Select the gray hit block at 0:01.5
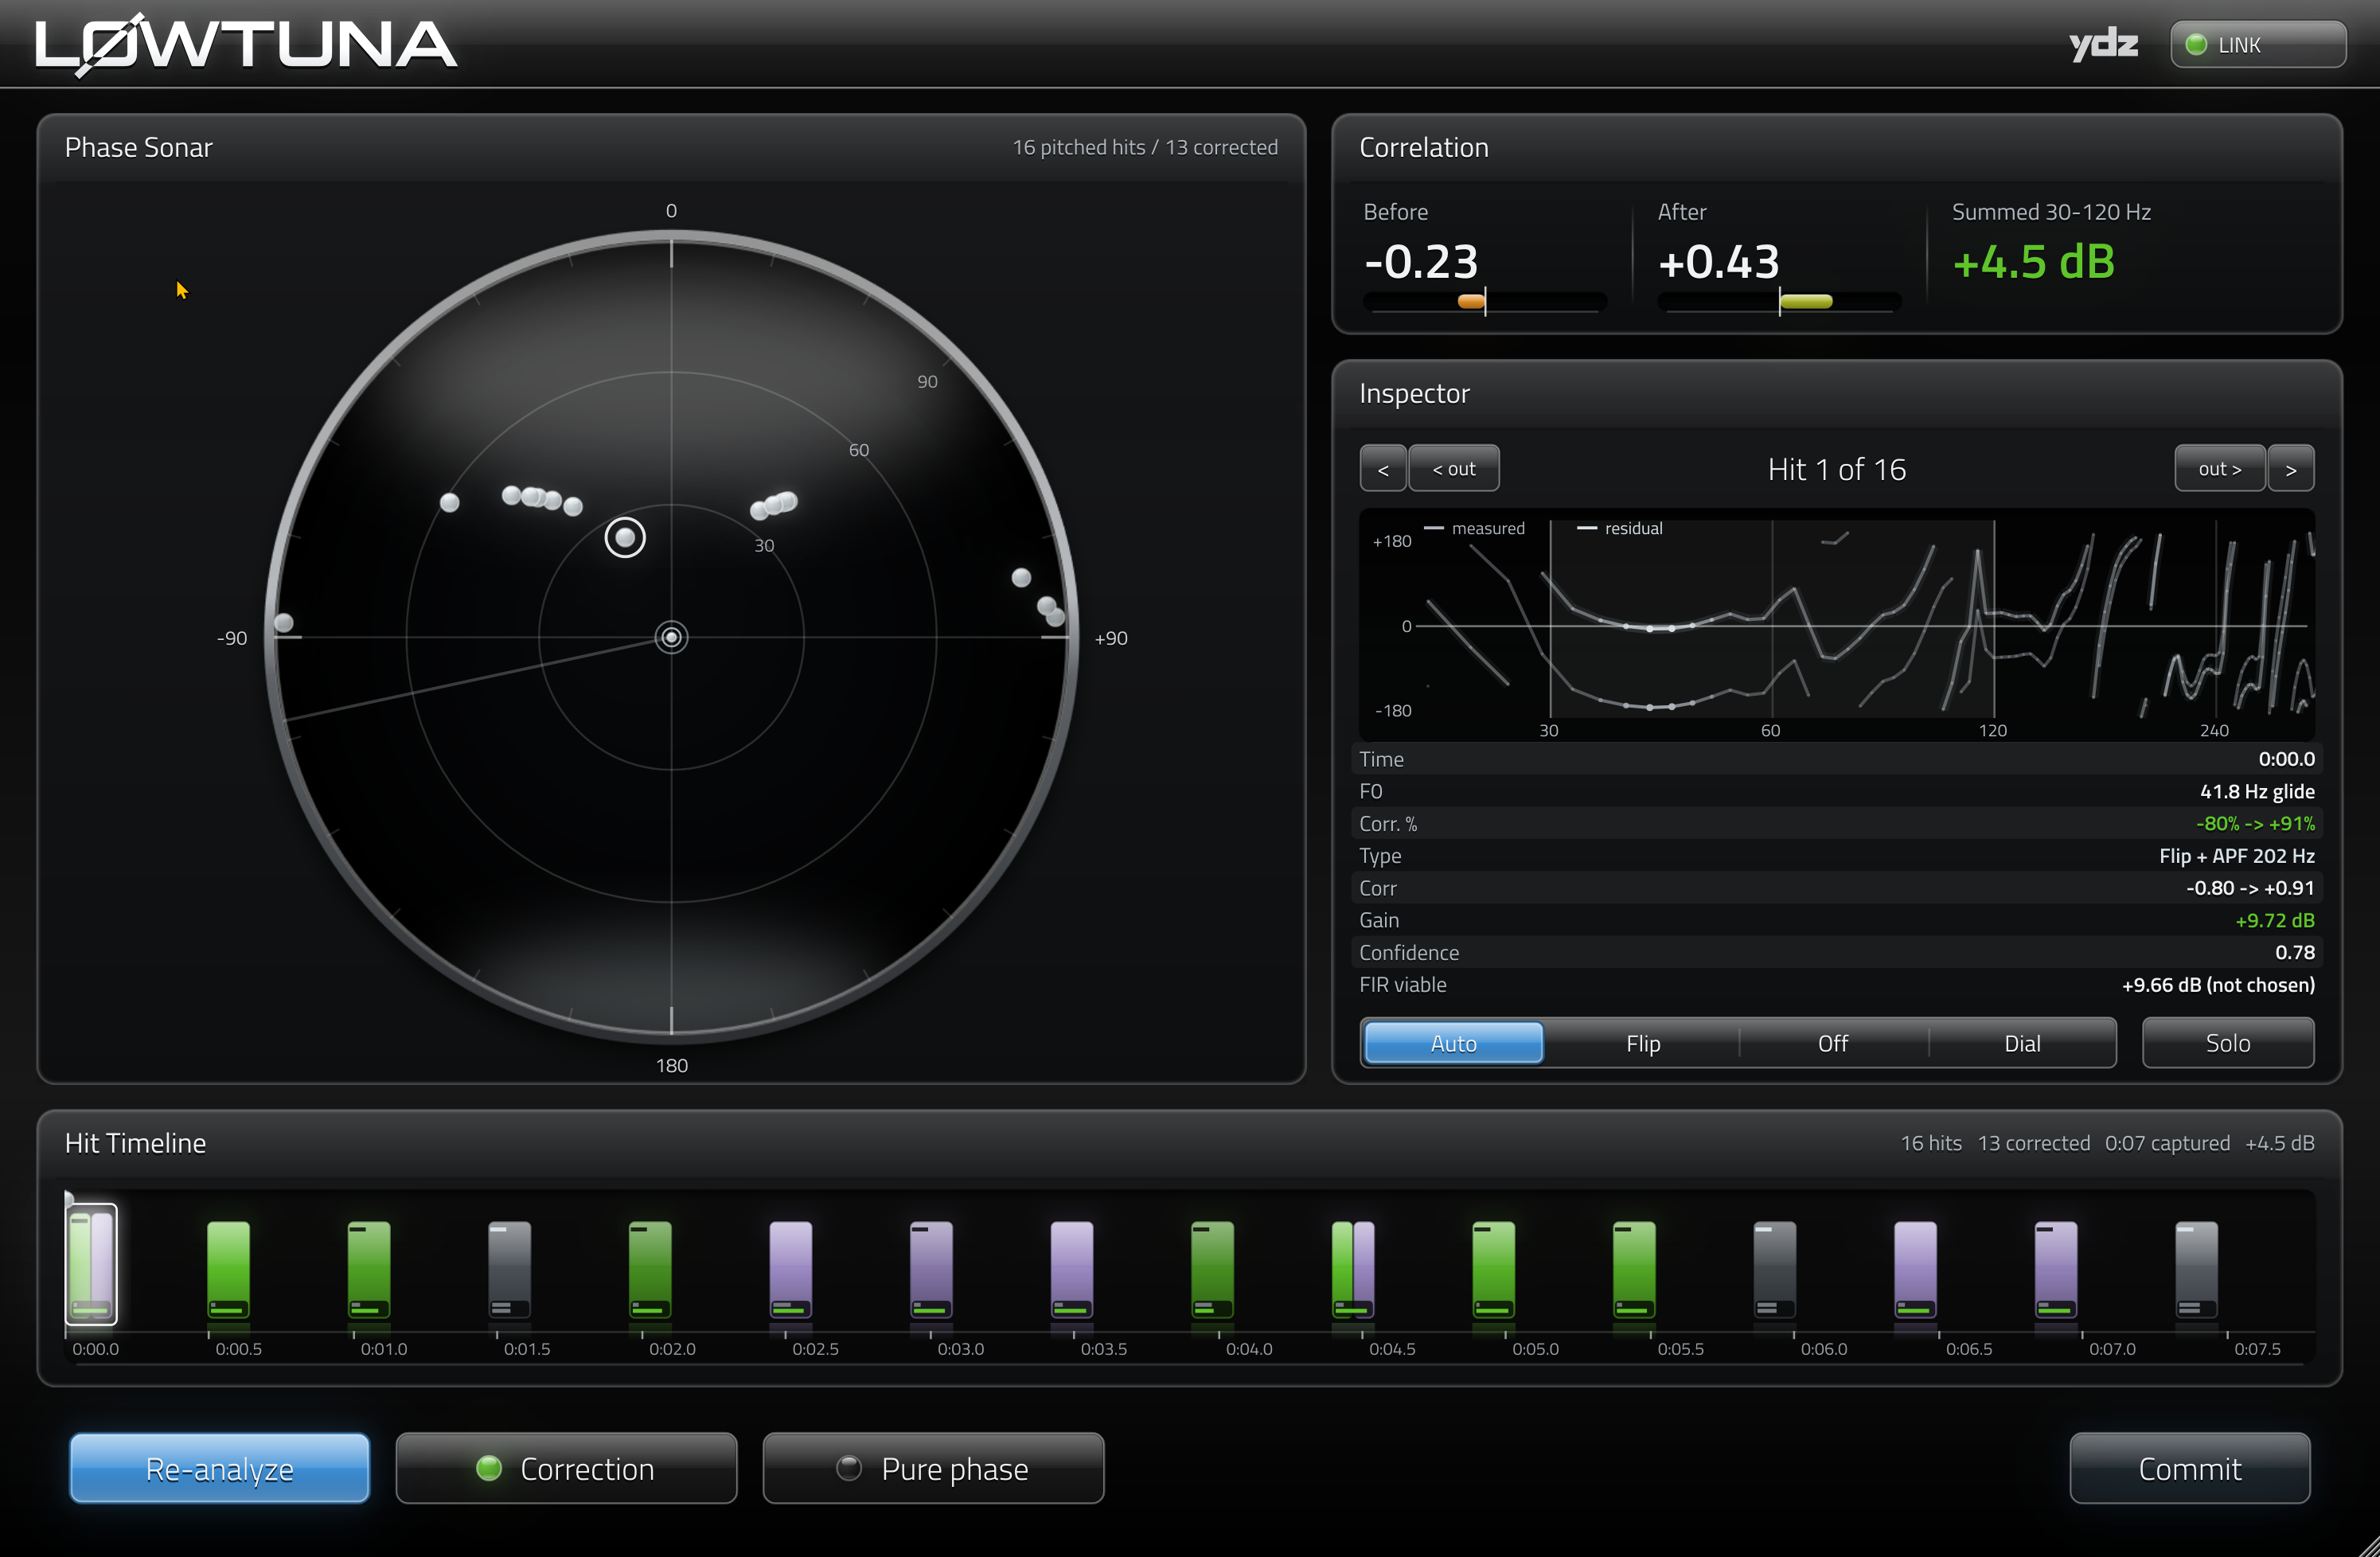 tap(509, 1269)
